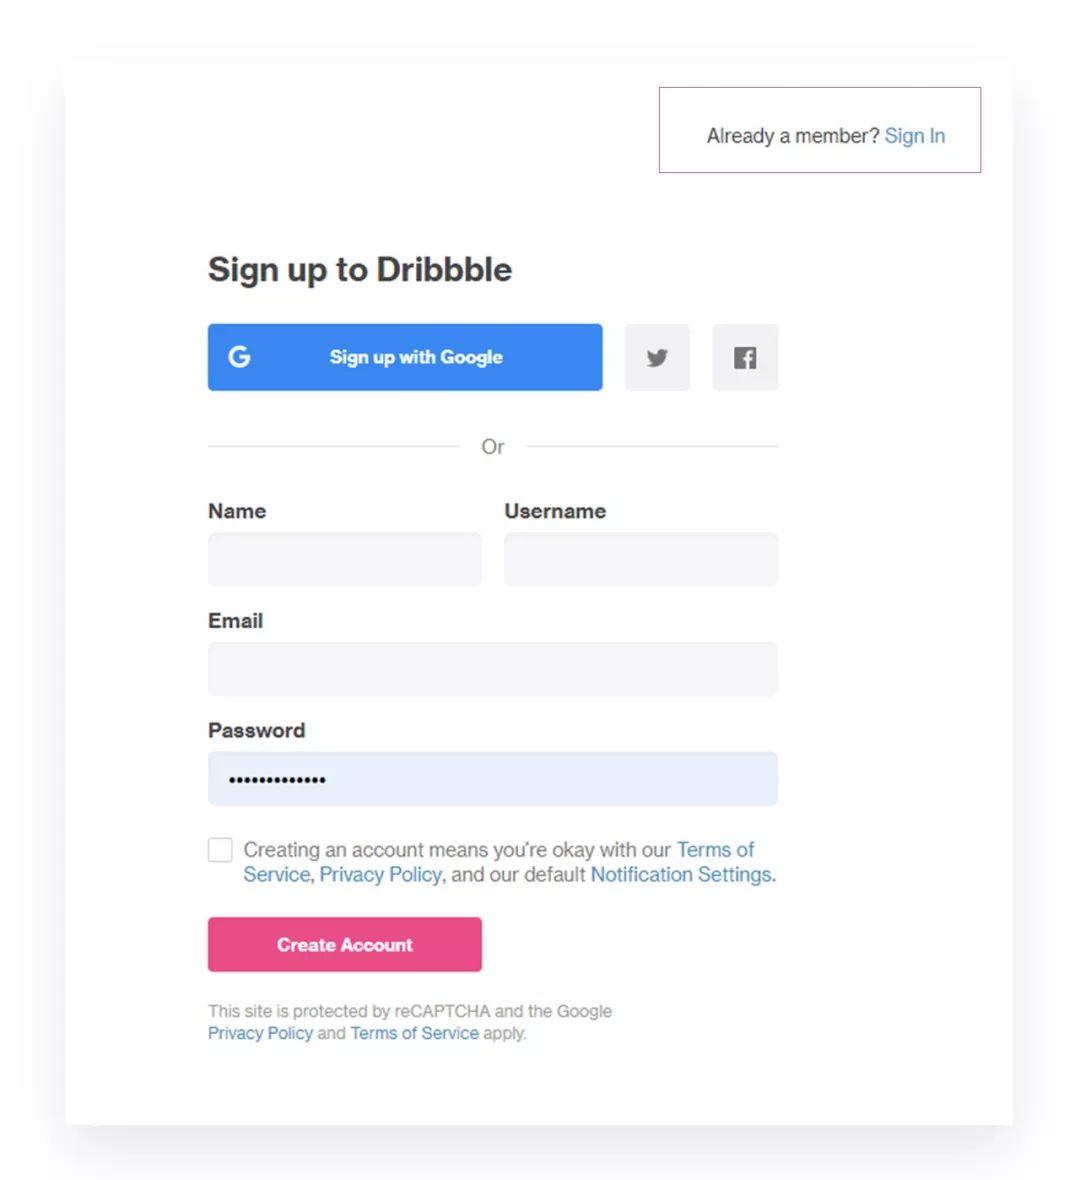Open the Notification Settings link

680,875
